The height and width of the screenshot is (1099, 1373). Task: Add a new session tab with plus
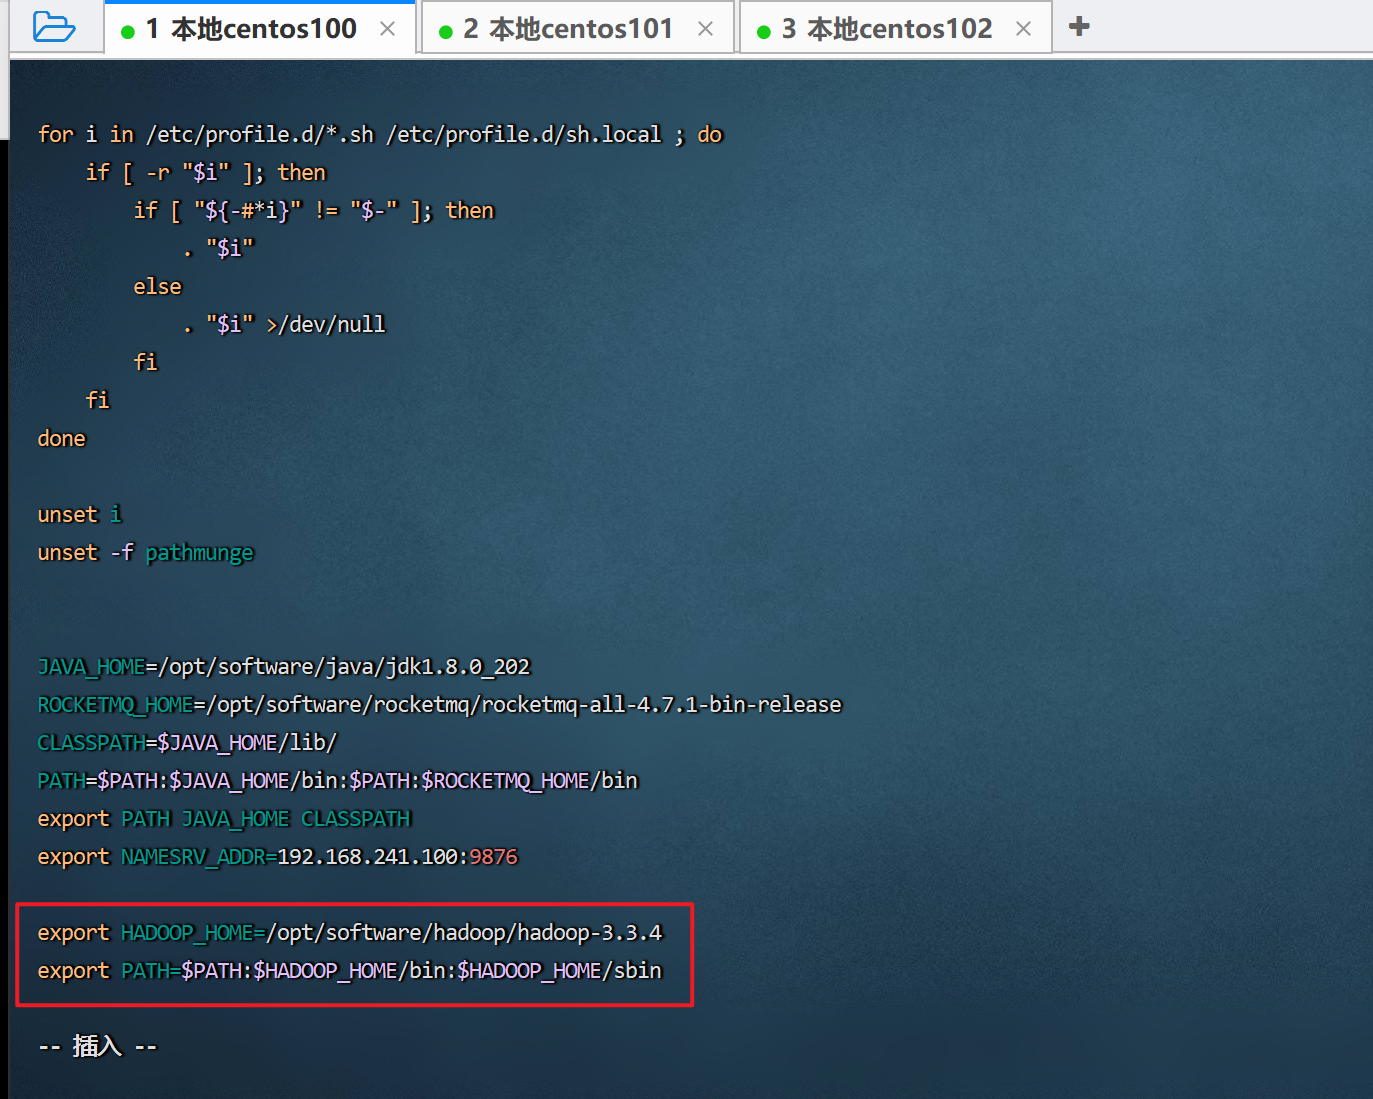pyautogui.click(x=1079, y=26)
